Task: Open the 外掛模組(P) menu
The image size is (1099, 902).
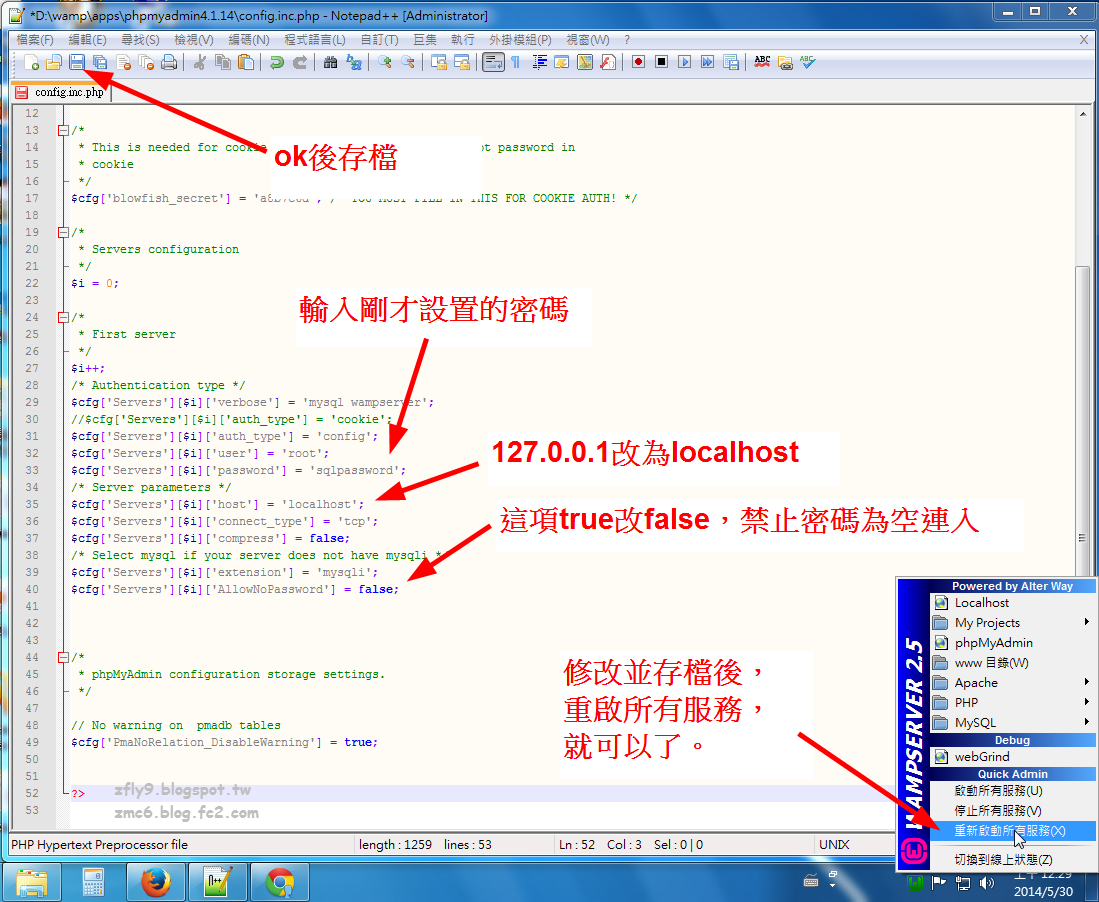Action: [x=520, y=40]
